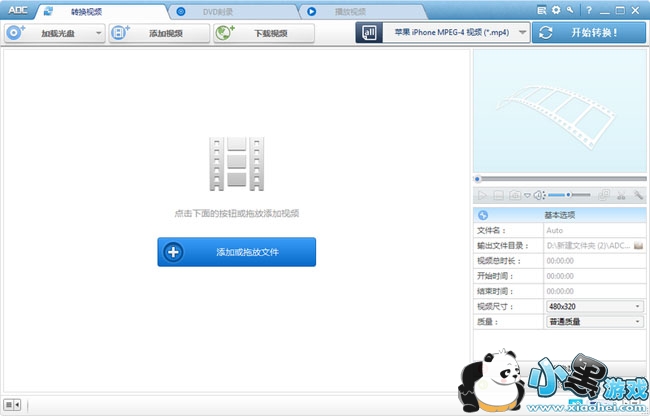Browse output folder icon
This screenshot has height=416, width=650.
tap(638, 246)
